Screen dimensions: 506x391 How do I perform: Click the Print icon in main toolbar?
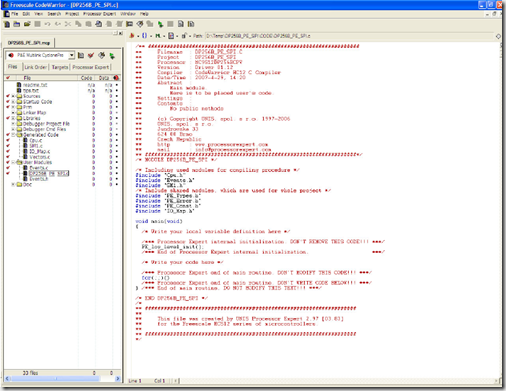(99, 24)
